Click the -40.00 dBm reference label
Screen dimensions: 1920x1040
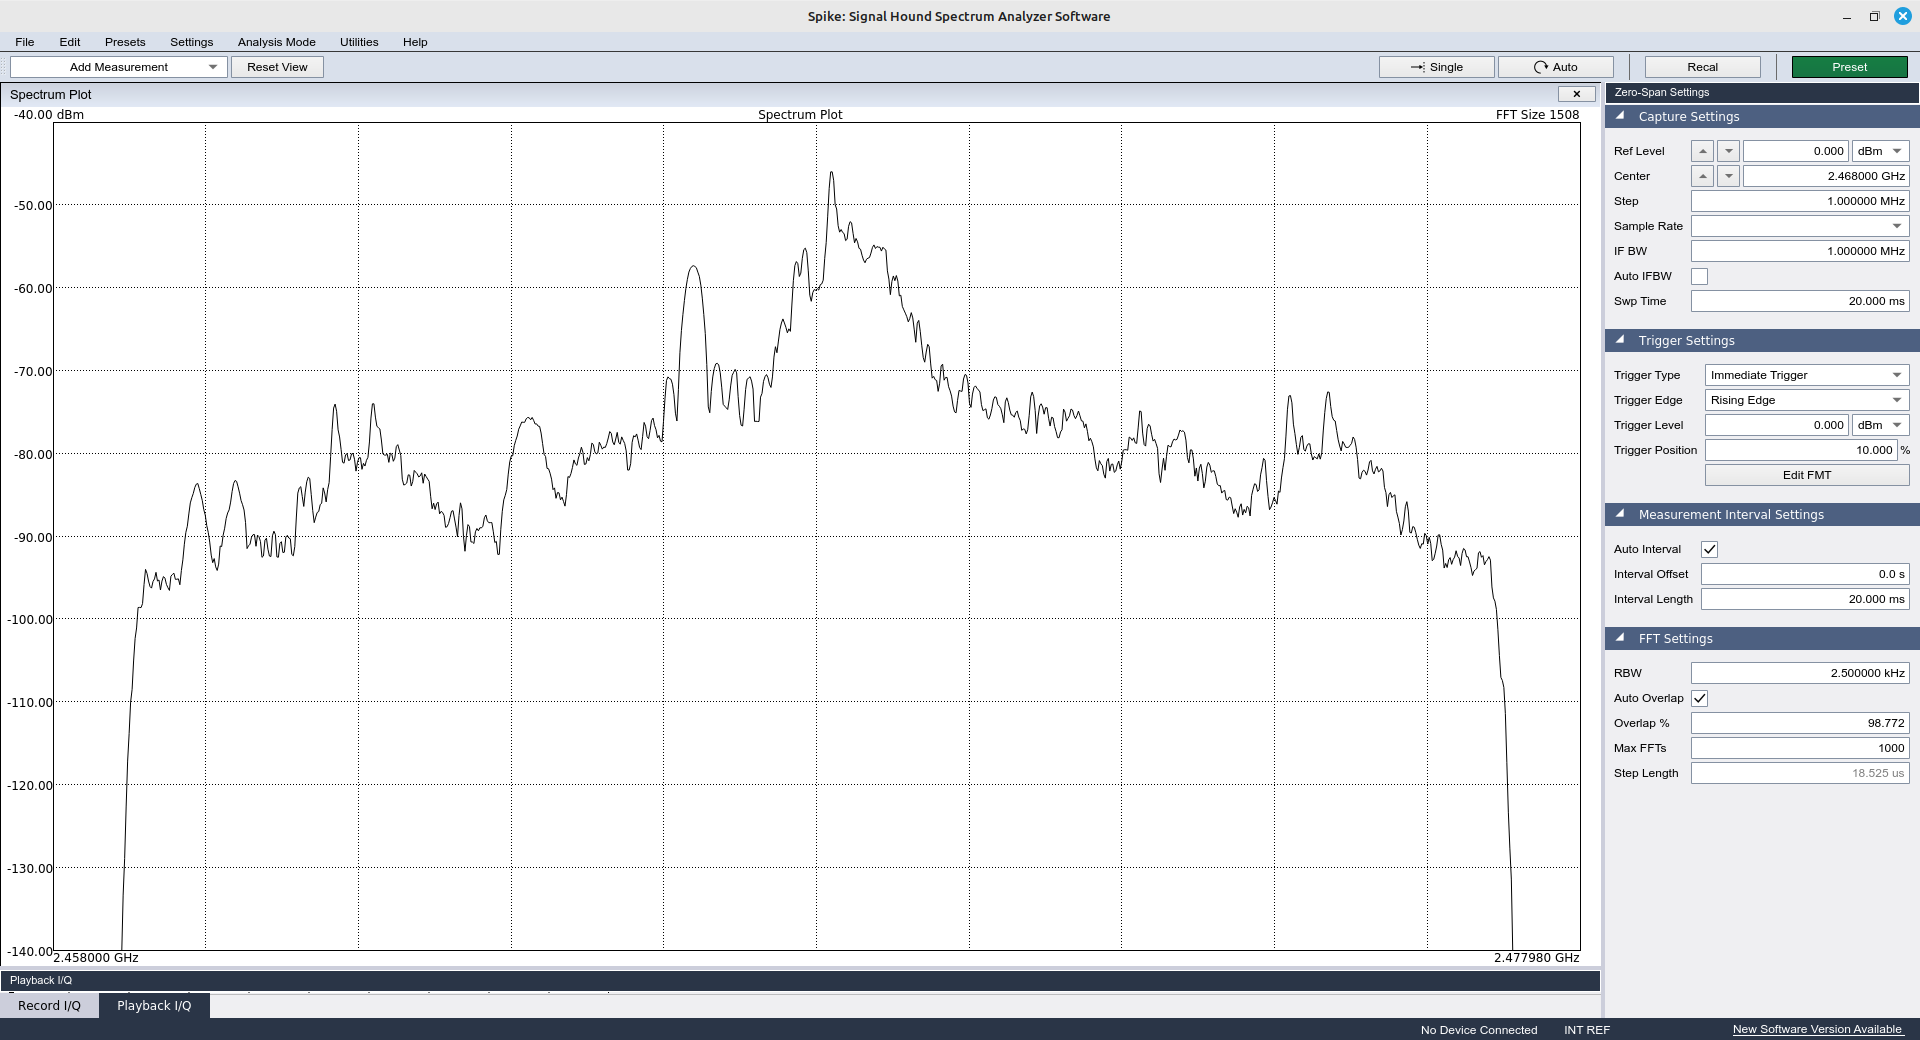point(49,114)
